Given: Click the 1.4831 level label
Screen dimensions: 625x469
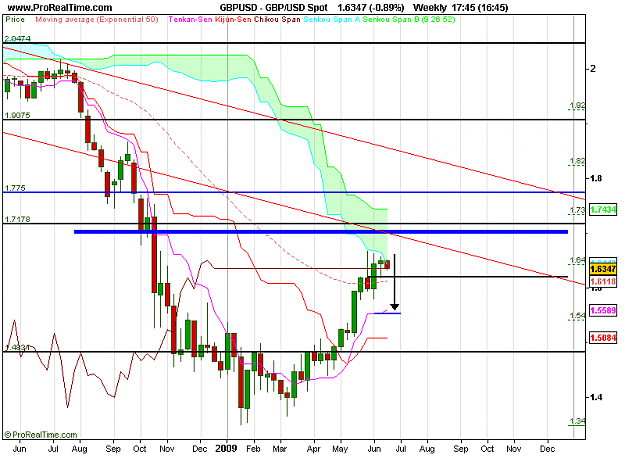Looking at the screenshot, I should tap(17, 347).
